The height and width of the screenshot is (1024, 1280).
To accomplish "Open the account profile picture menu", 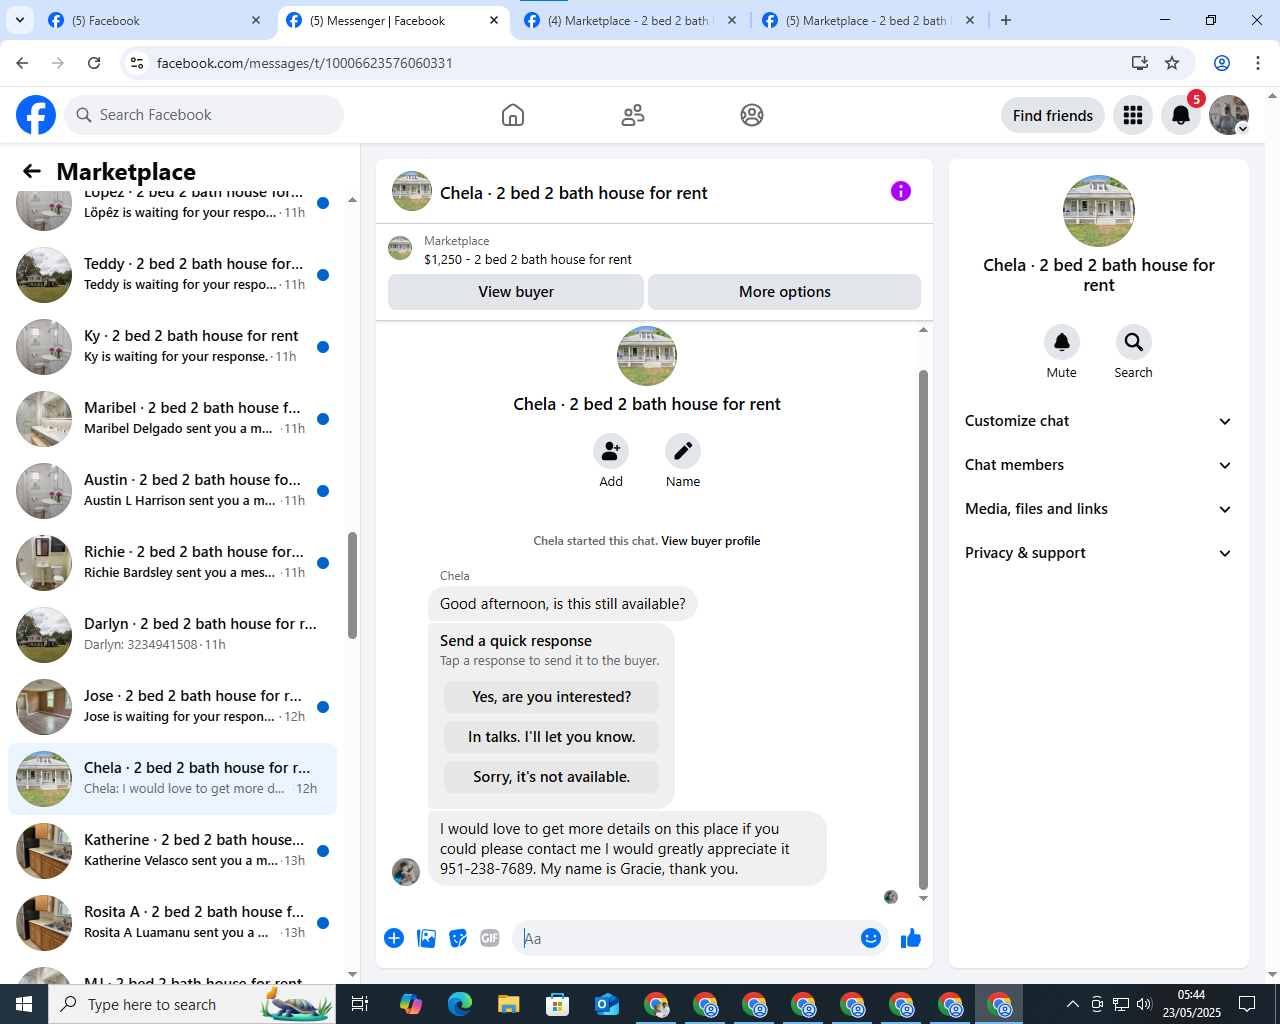I will click(x=1229, y=115).
